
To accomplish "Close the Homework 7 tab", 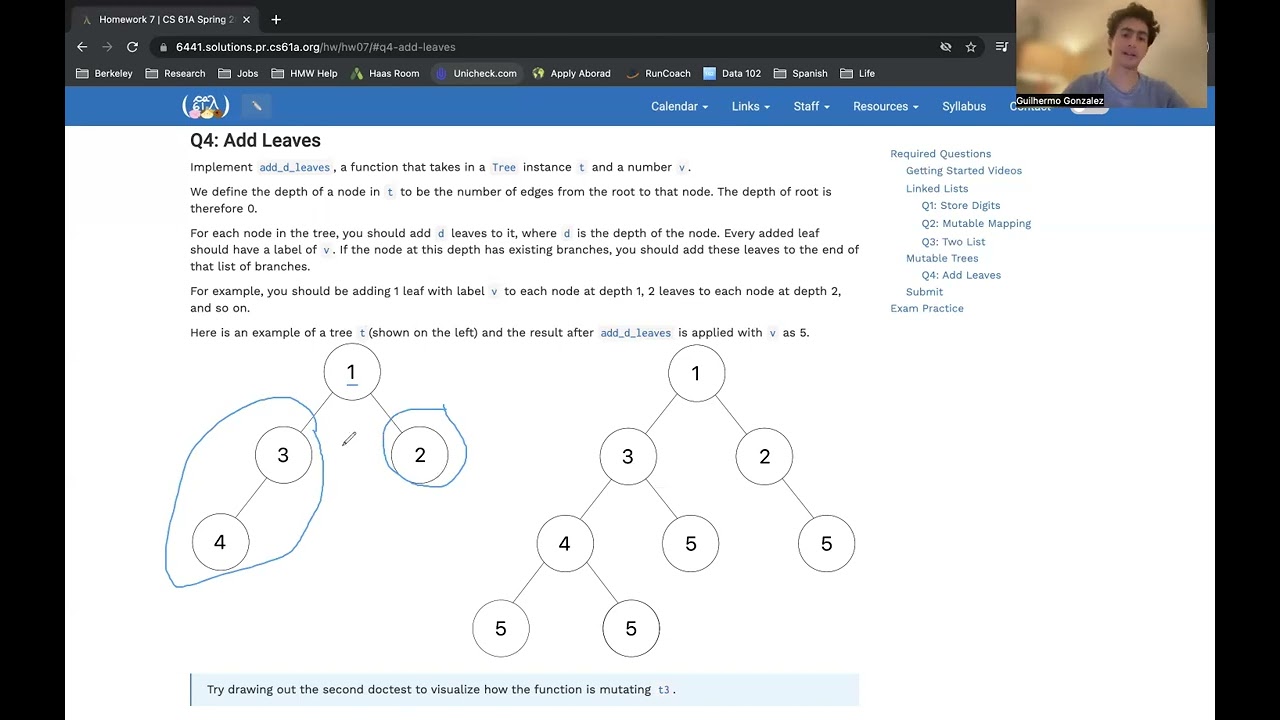I will tap(246, 19).
